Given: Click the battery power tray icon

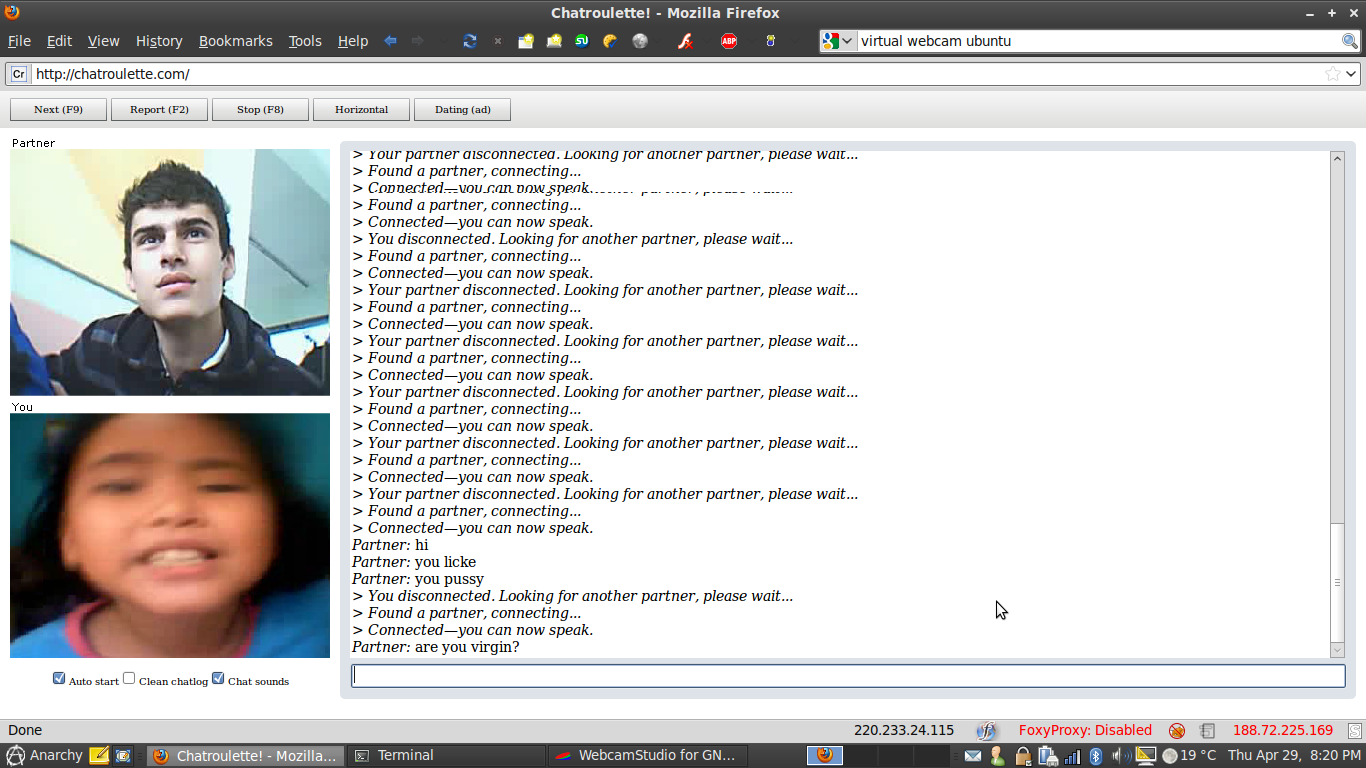Looking at the screenshot, I should [x=1047, y=756].
